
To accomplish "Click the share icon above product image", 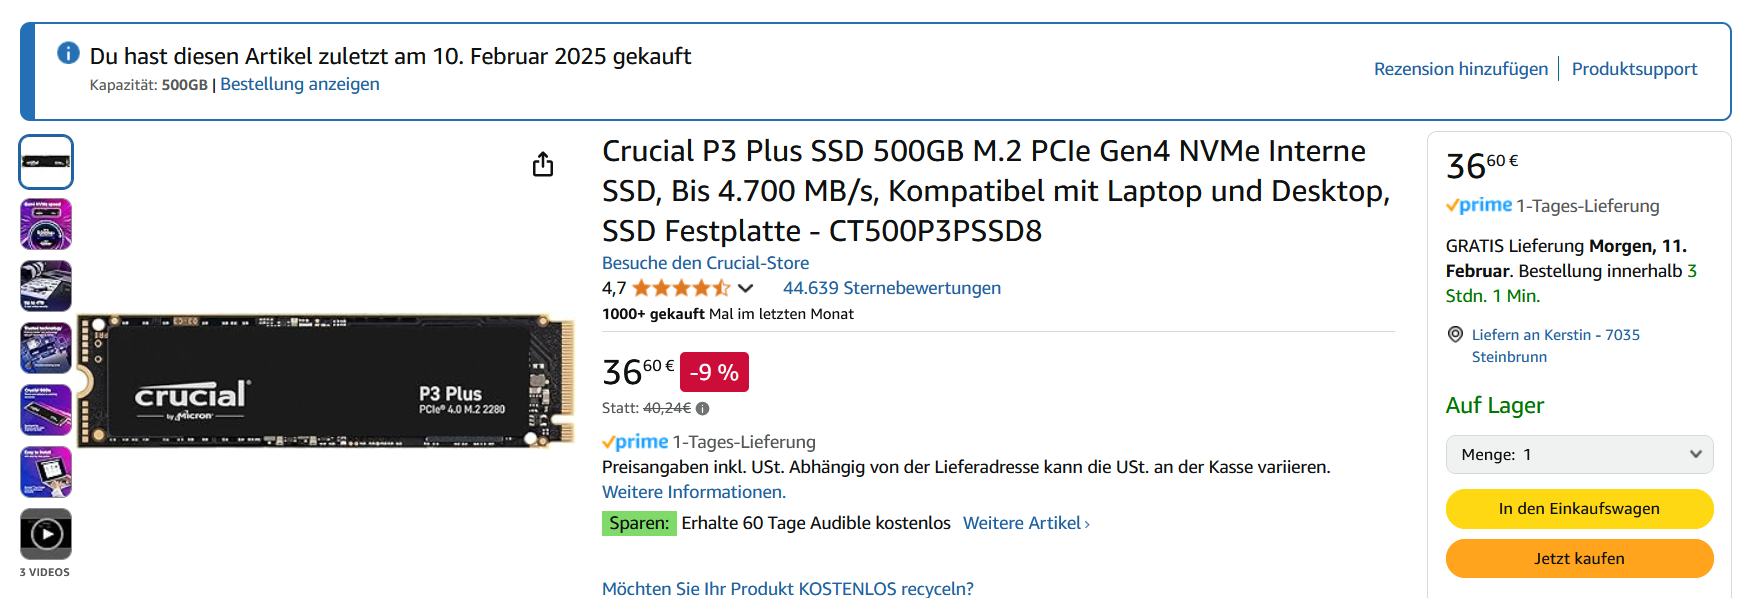I will (x=543, y=164).
